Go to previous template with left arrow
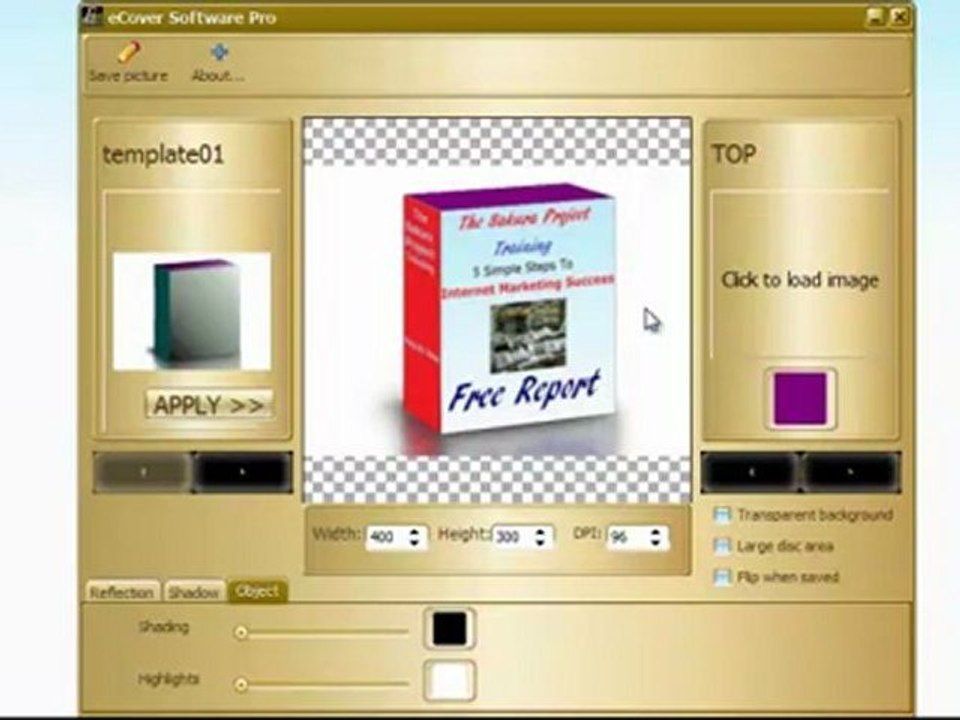The width and height of the screenshot is (960, 720). click(x=144, y=472)
